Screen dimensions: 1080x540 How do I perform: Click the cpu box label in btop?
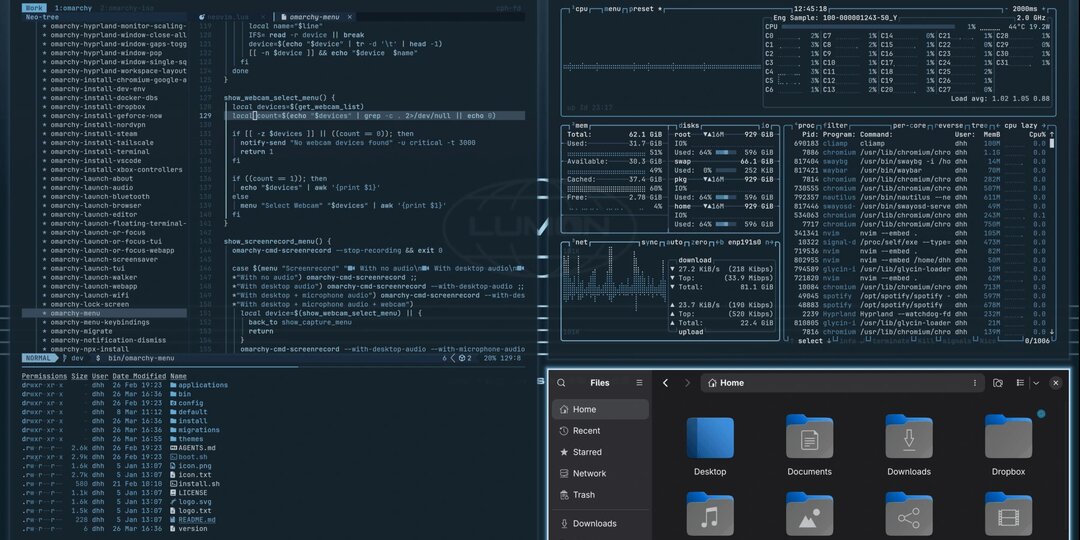point(580,9)
